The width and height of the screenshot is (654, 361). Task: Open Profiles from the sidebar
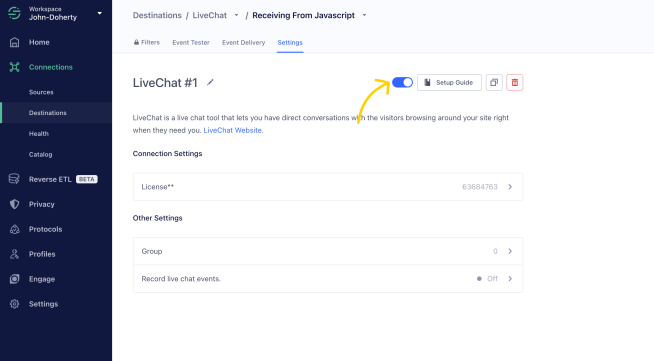42,254
